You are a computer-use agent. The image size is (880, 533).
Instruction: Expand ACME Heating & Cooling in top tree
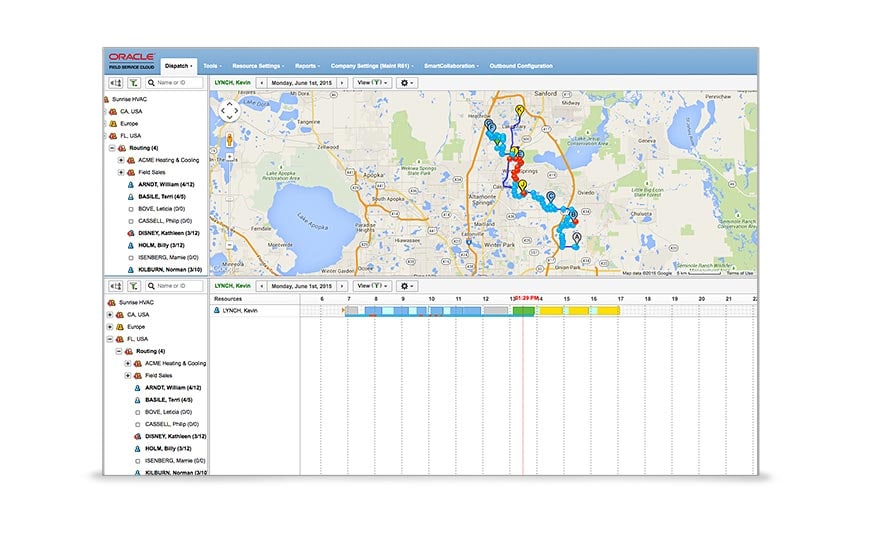click(x=121, y=160)
